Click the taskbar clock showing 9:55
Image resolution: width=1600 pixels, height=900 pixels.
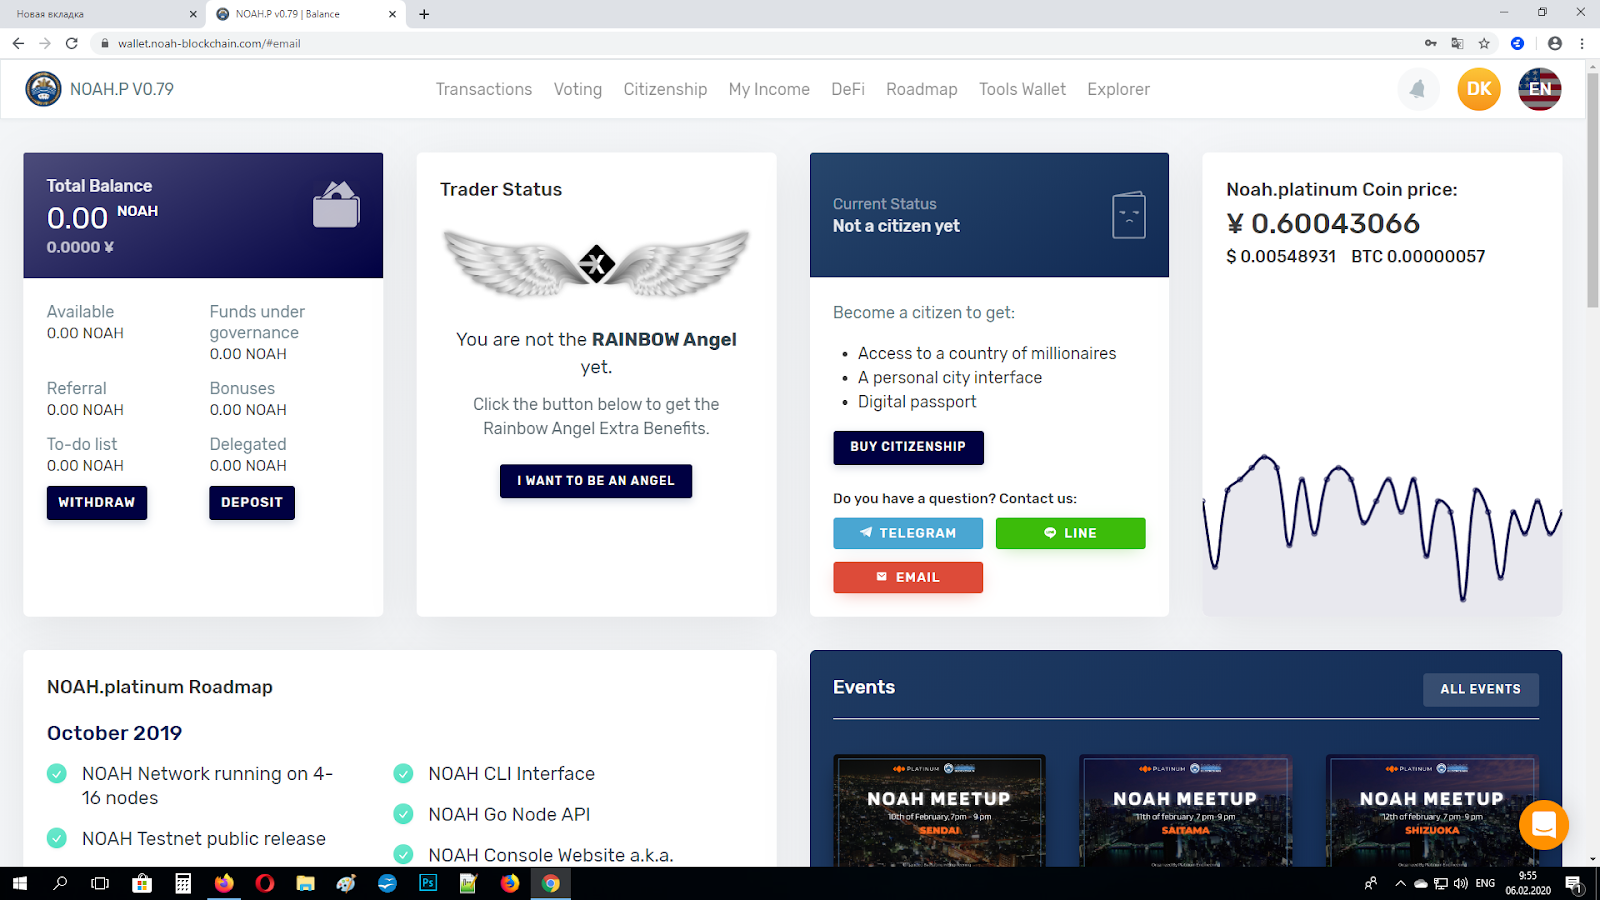pos(1528,883)
